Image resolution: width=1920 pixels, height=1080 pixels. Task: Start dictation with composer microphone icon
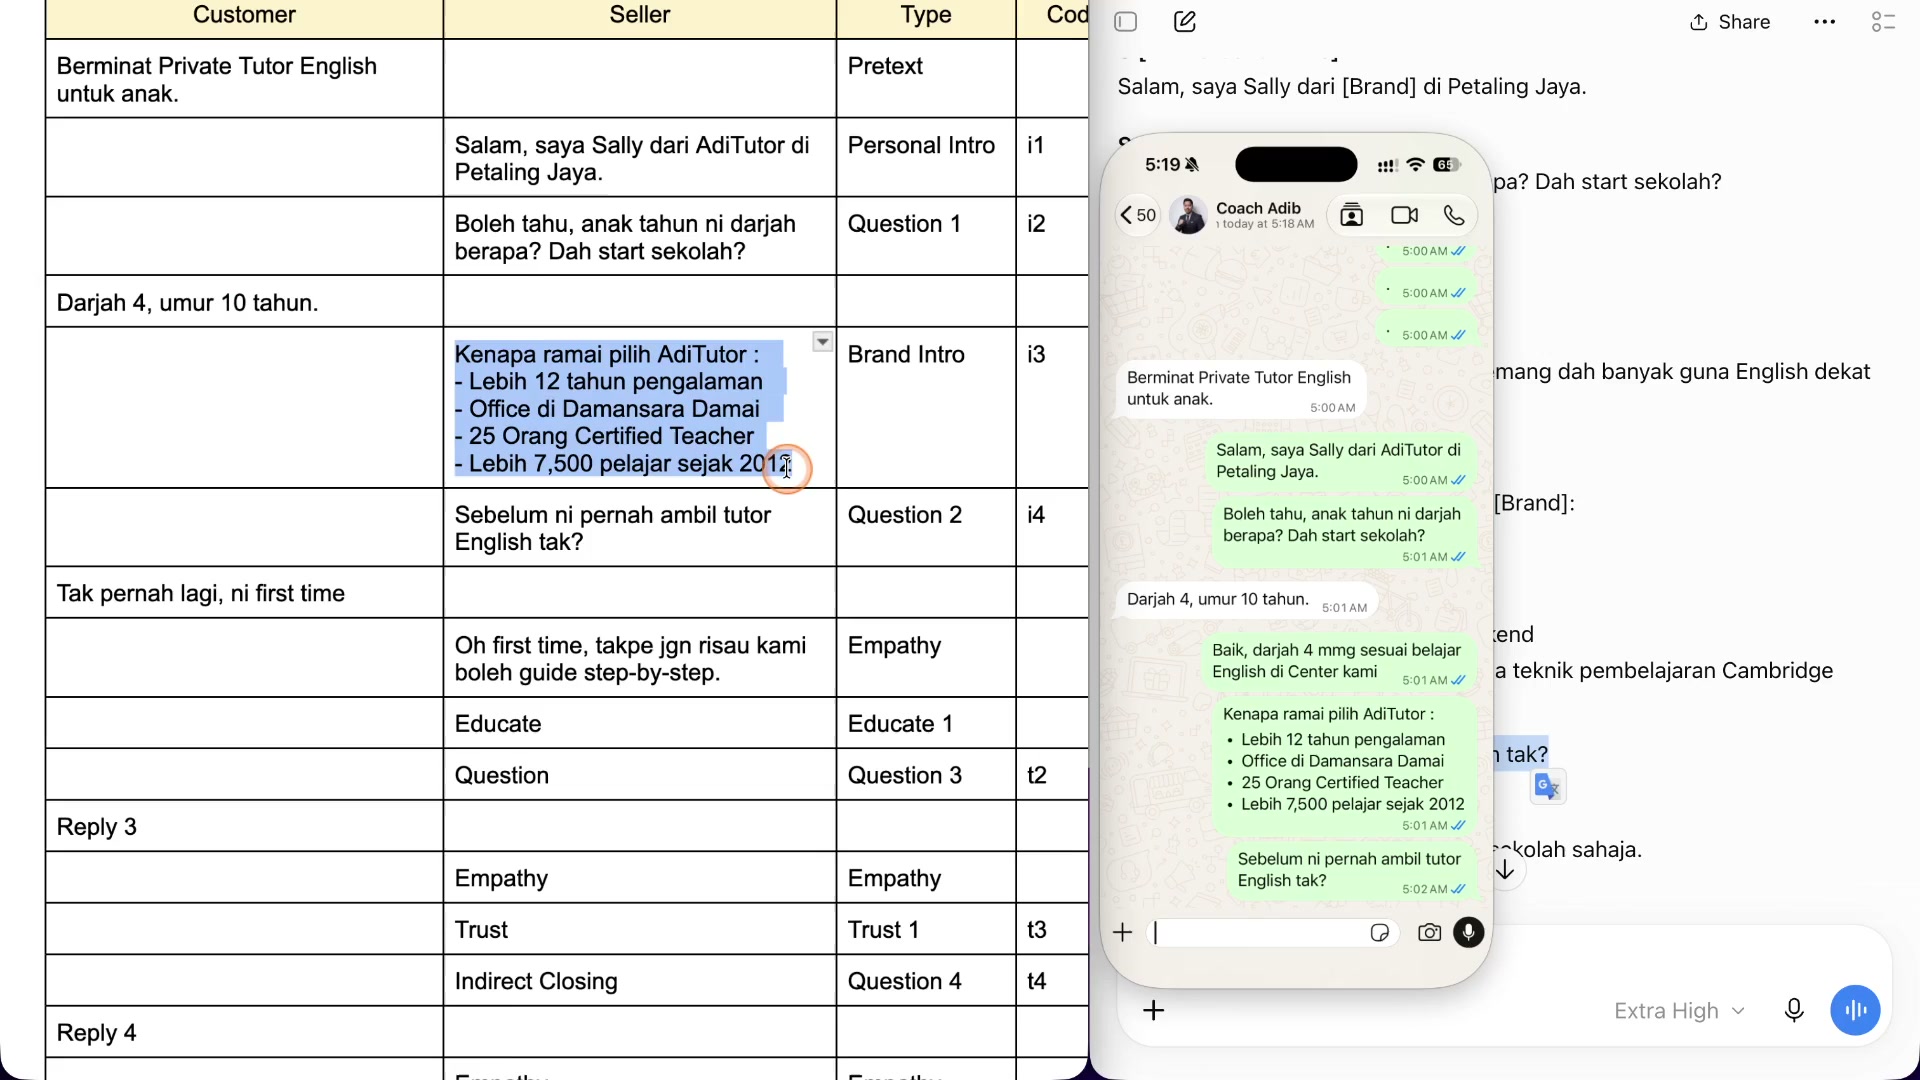tap(1794, 1011)
